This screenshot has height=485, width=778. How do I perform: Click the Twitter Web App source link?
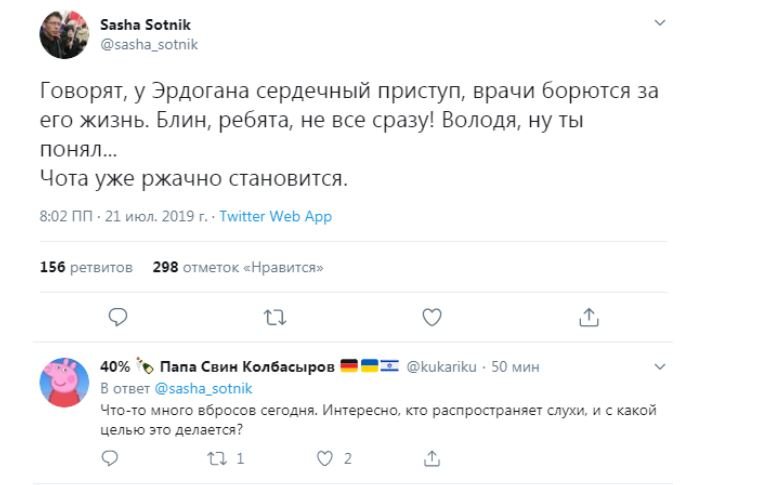click(x=275, y=216)
